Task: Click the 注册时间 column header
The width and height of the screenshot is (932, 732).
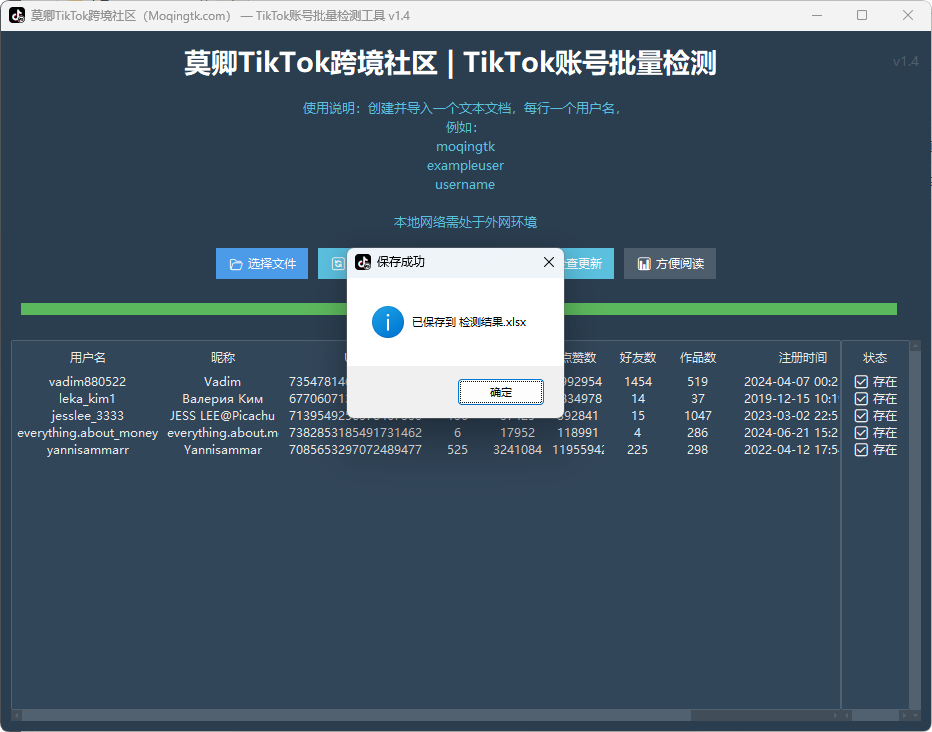Action: point(802,358)
